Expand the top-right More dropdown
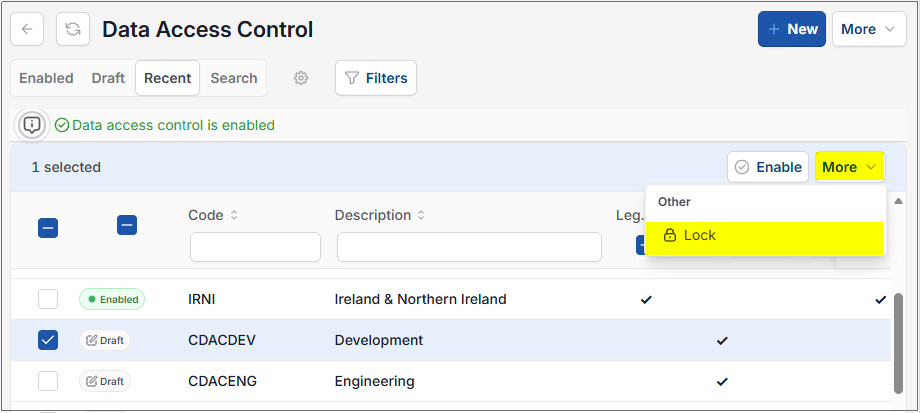This screenshot has width=921, height=413. point(869,29)
